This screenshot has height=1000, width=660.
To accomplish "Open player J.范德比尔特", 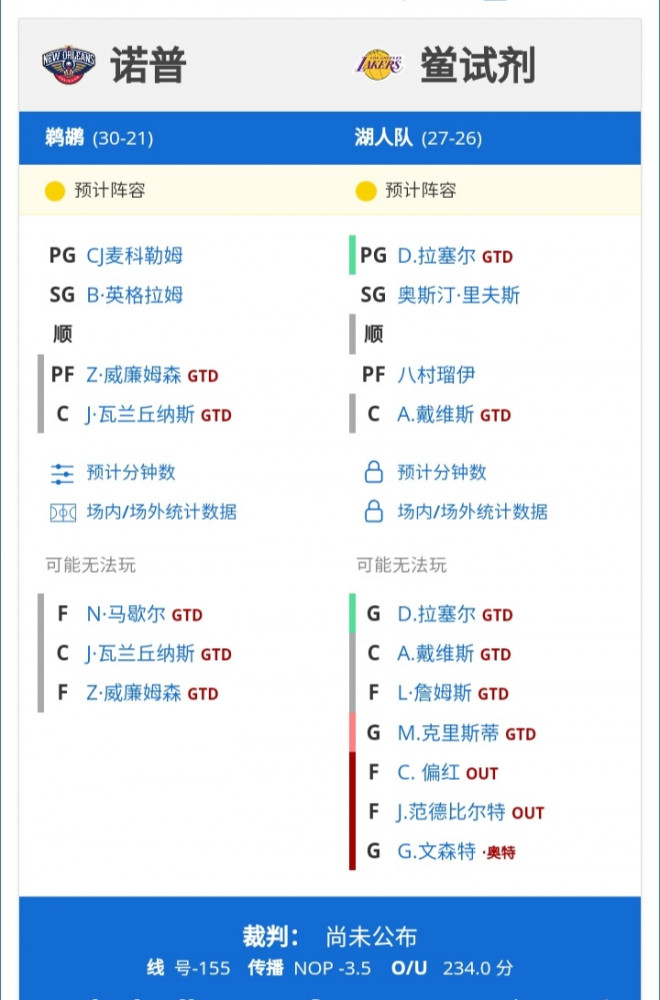I will pos(451,812).
